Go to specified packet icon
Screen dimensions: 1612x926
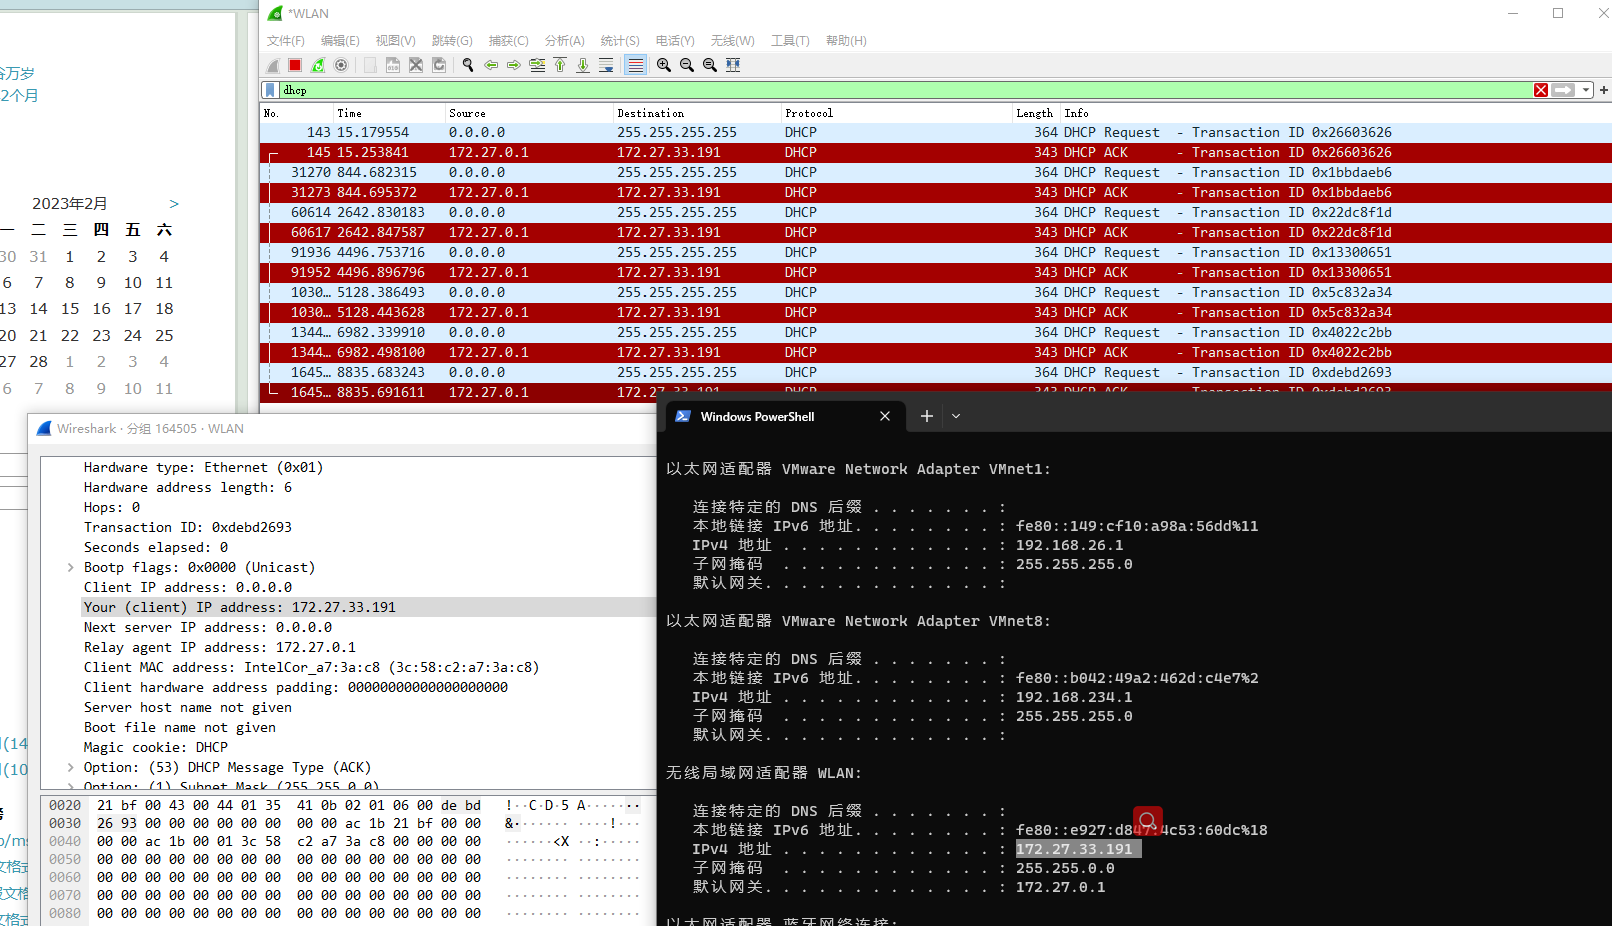pos(537,65)
